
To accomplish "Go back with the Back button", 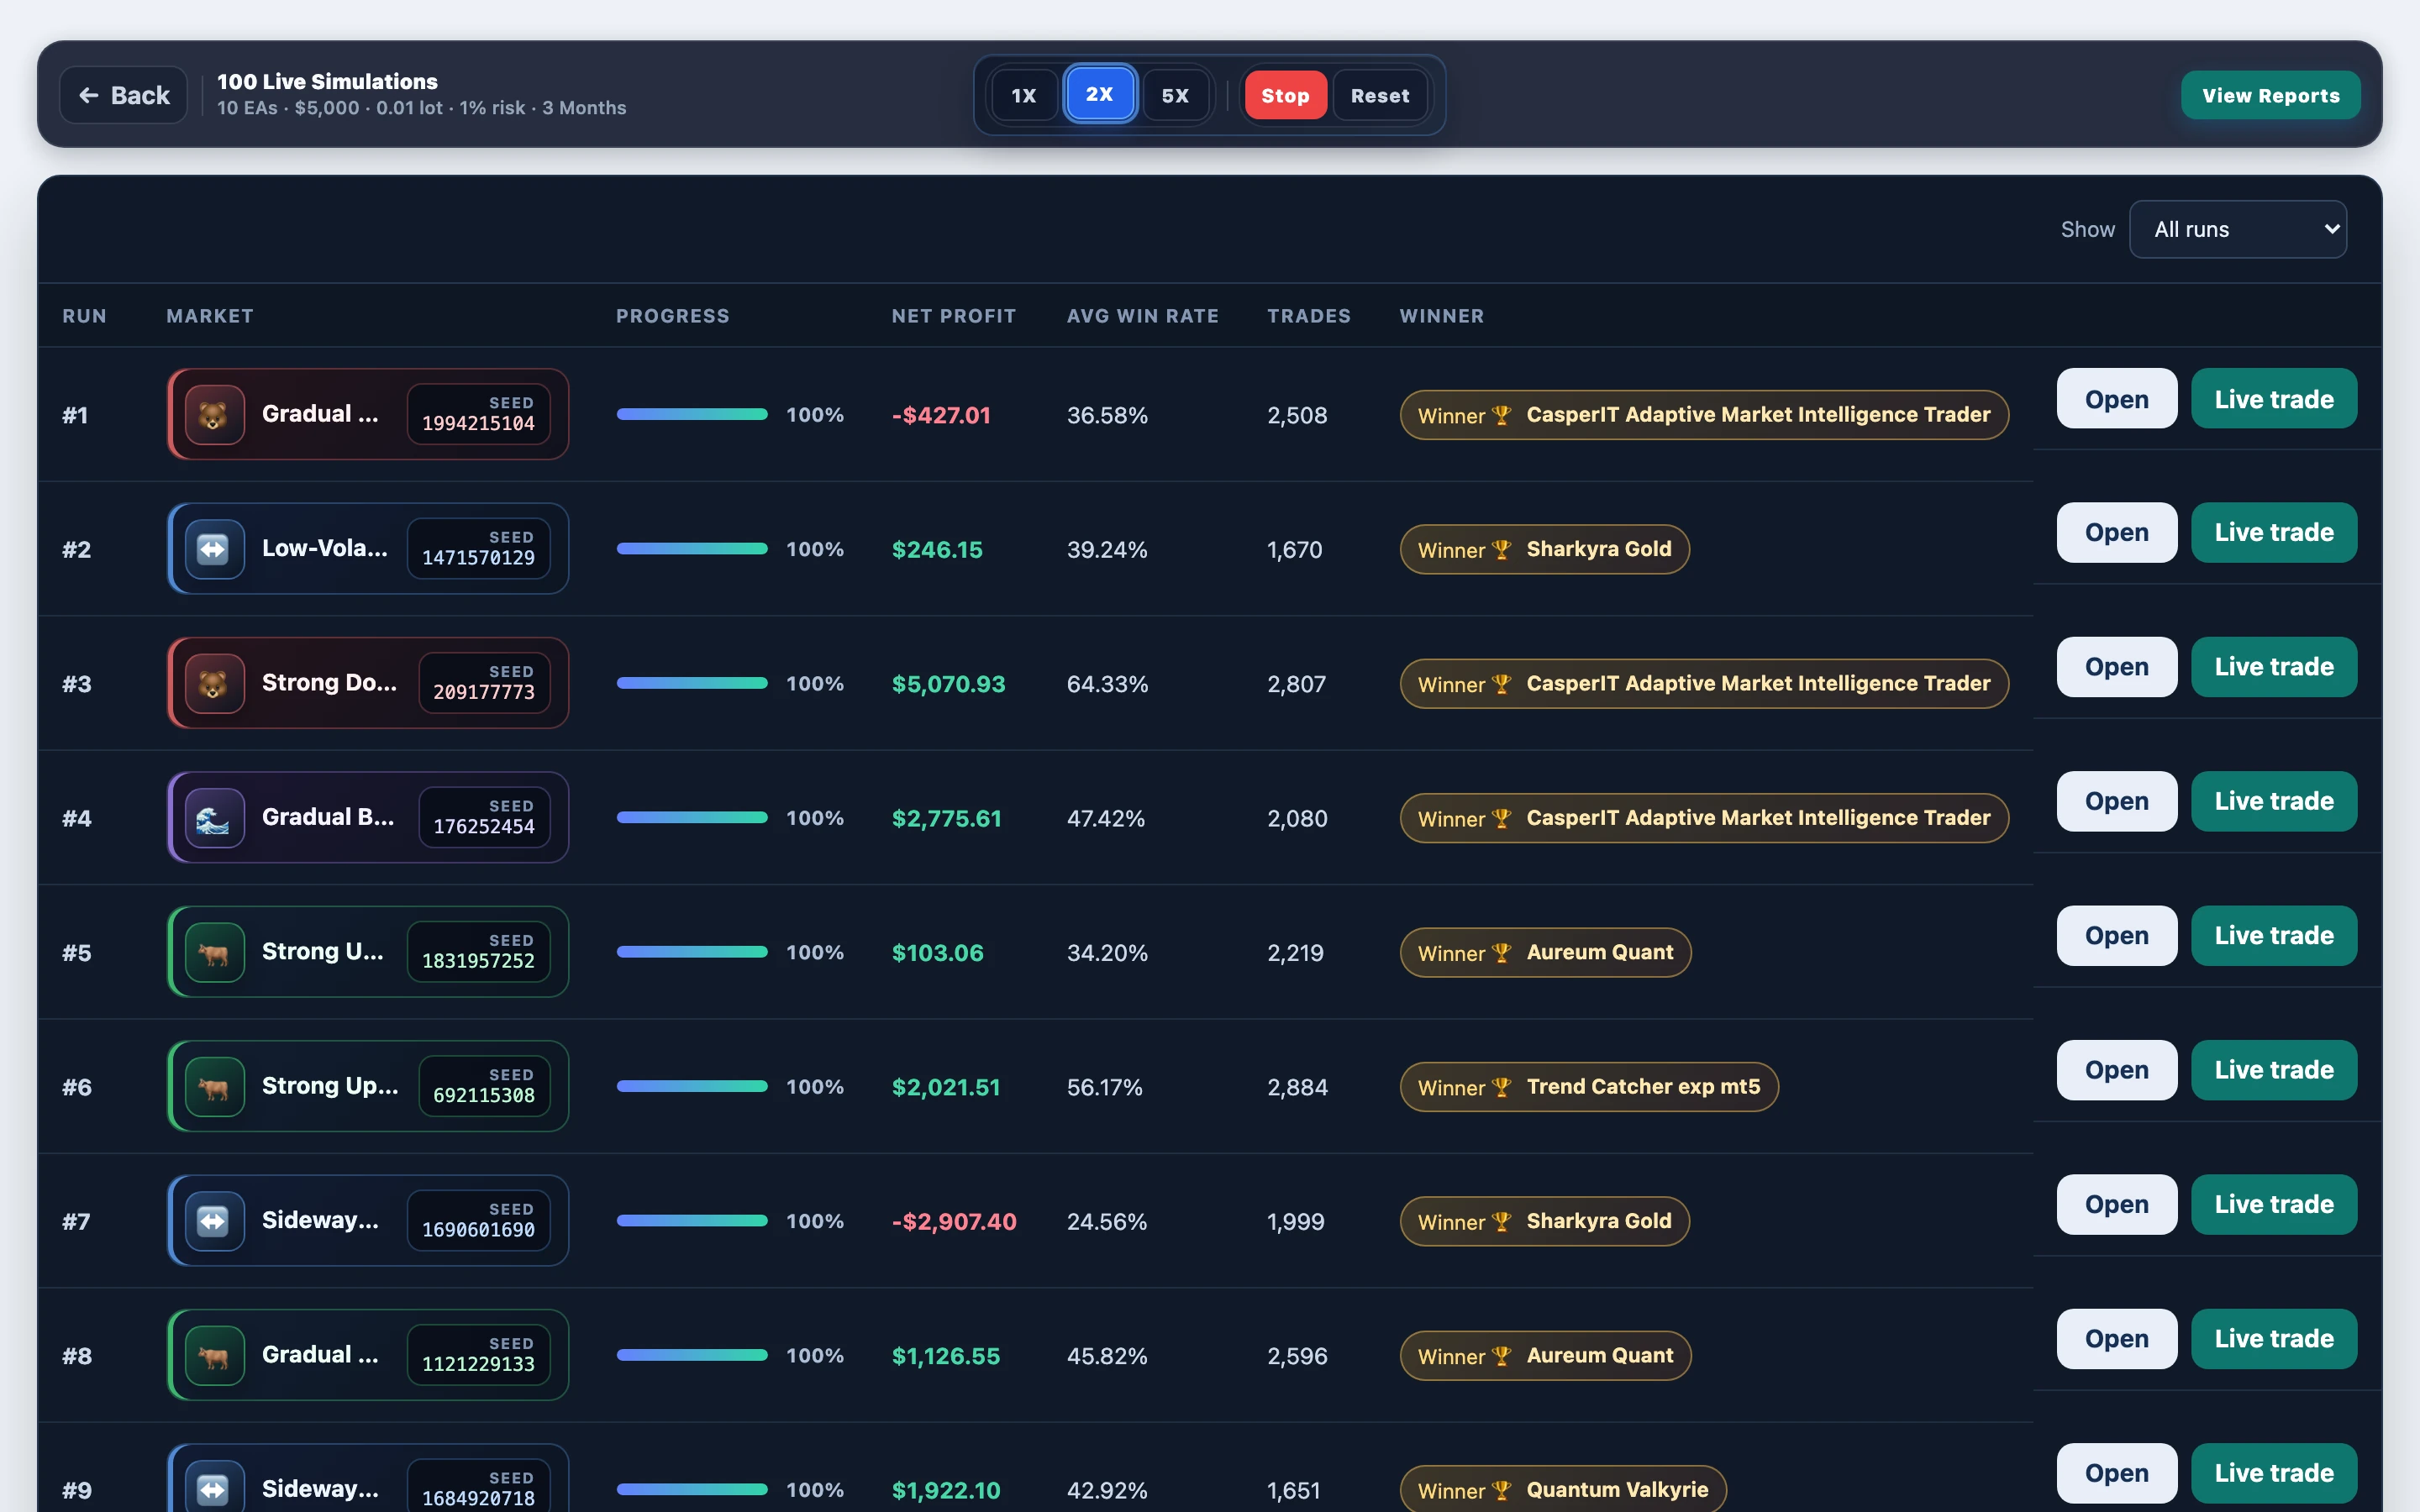I will coord(124,95).
